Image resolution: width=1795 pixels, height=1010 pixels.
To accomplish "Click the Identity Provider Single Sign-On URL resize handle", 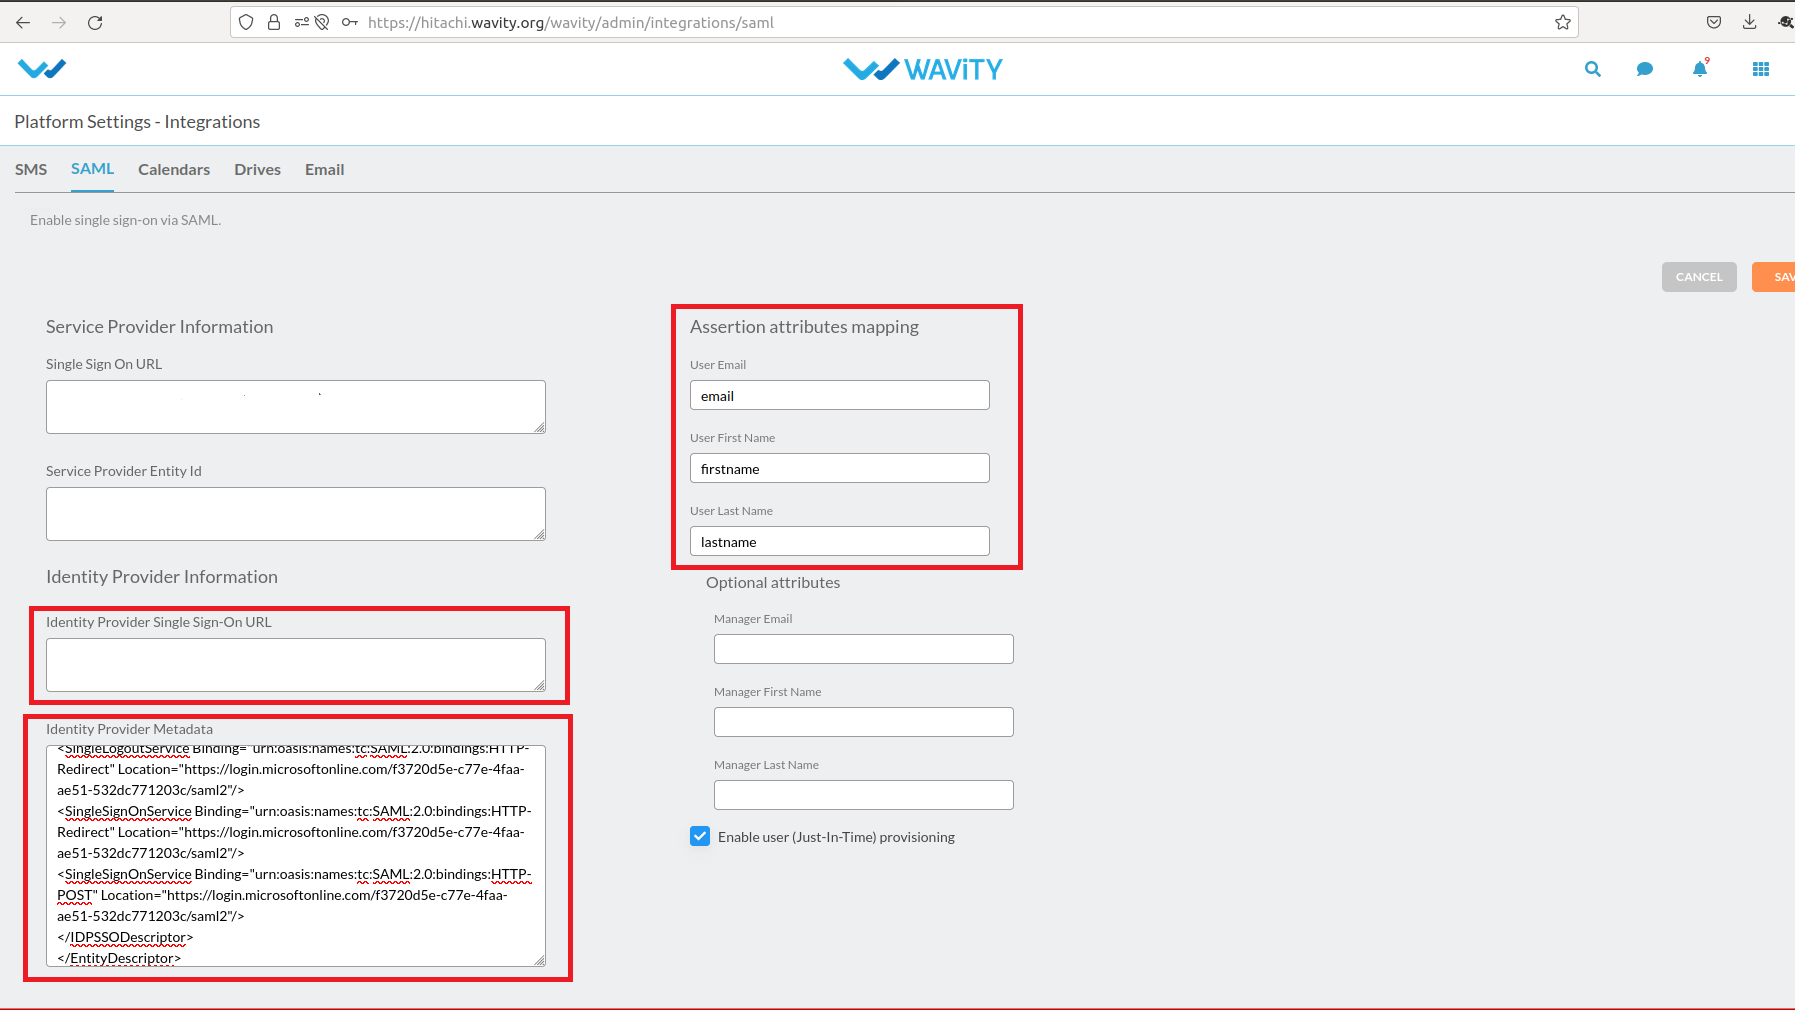I will (x=539, y=685).
